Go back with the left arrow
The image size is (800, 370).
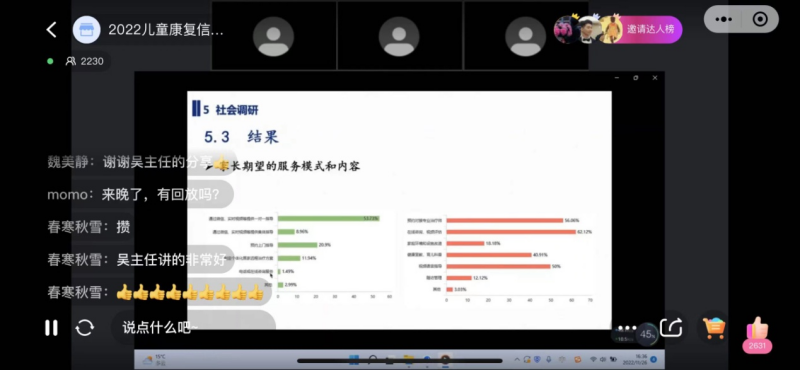coord(52,30)
